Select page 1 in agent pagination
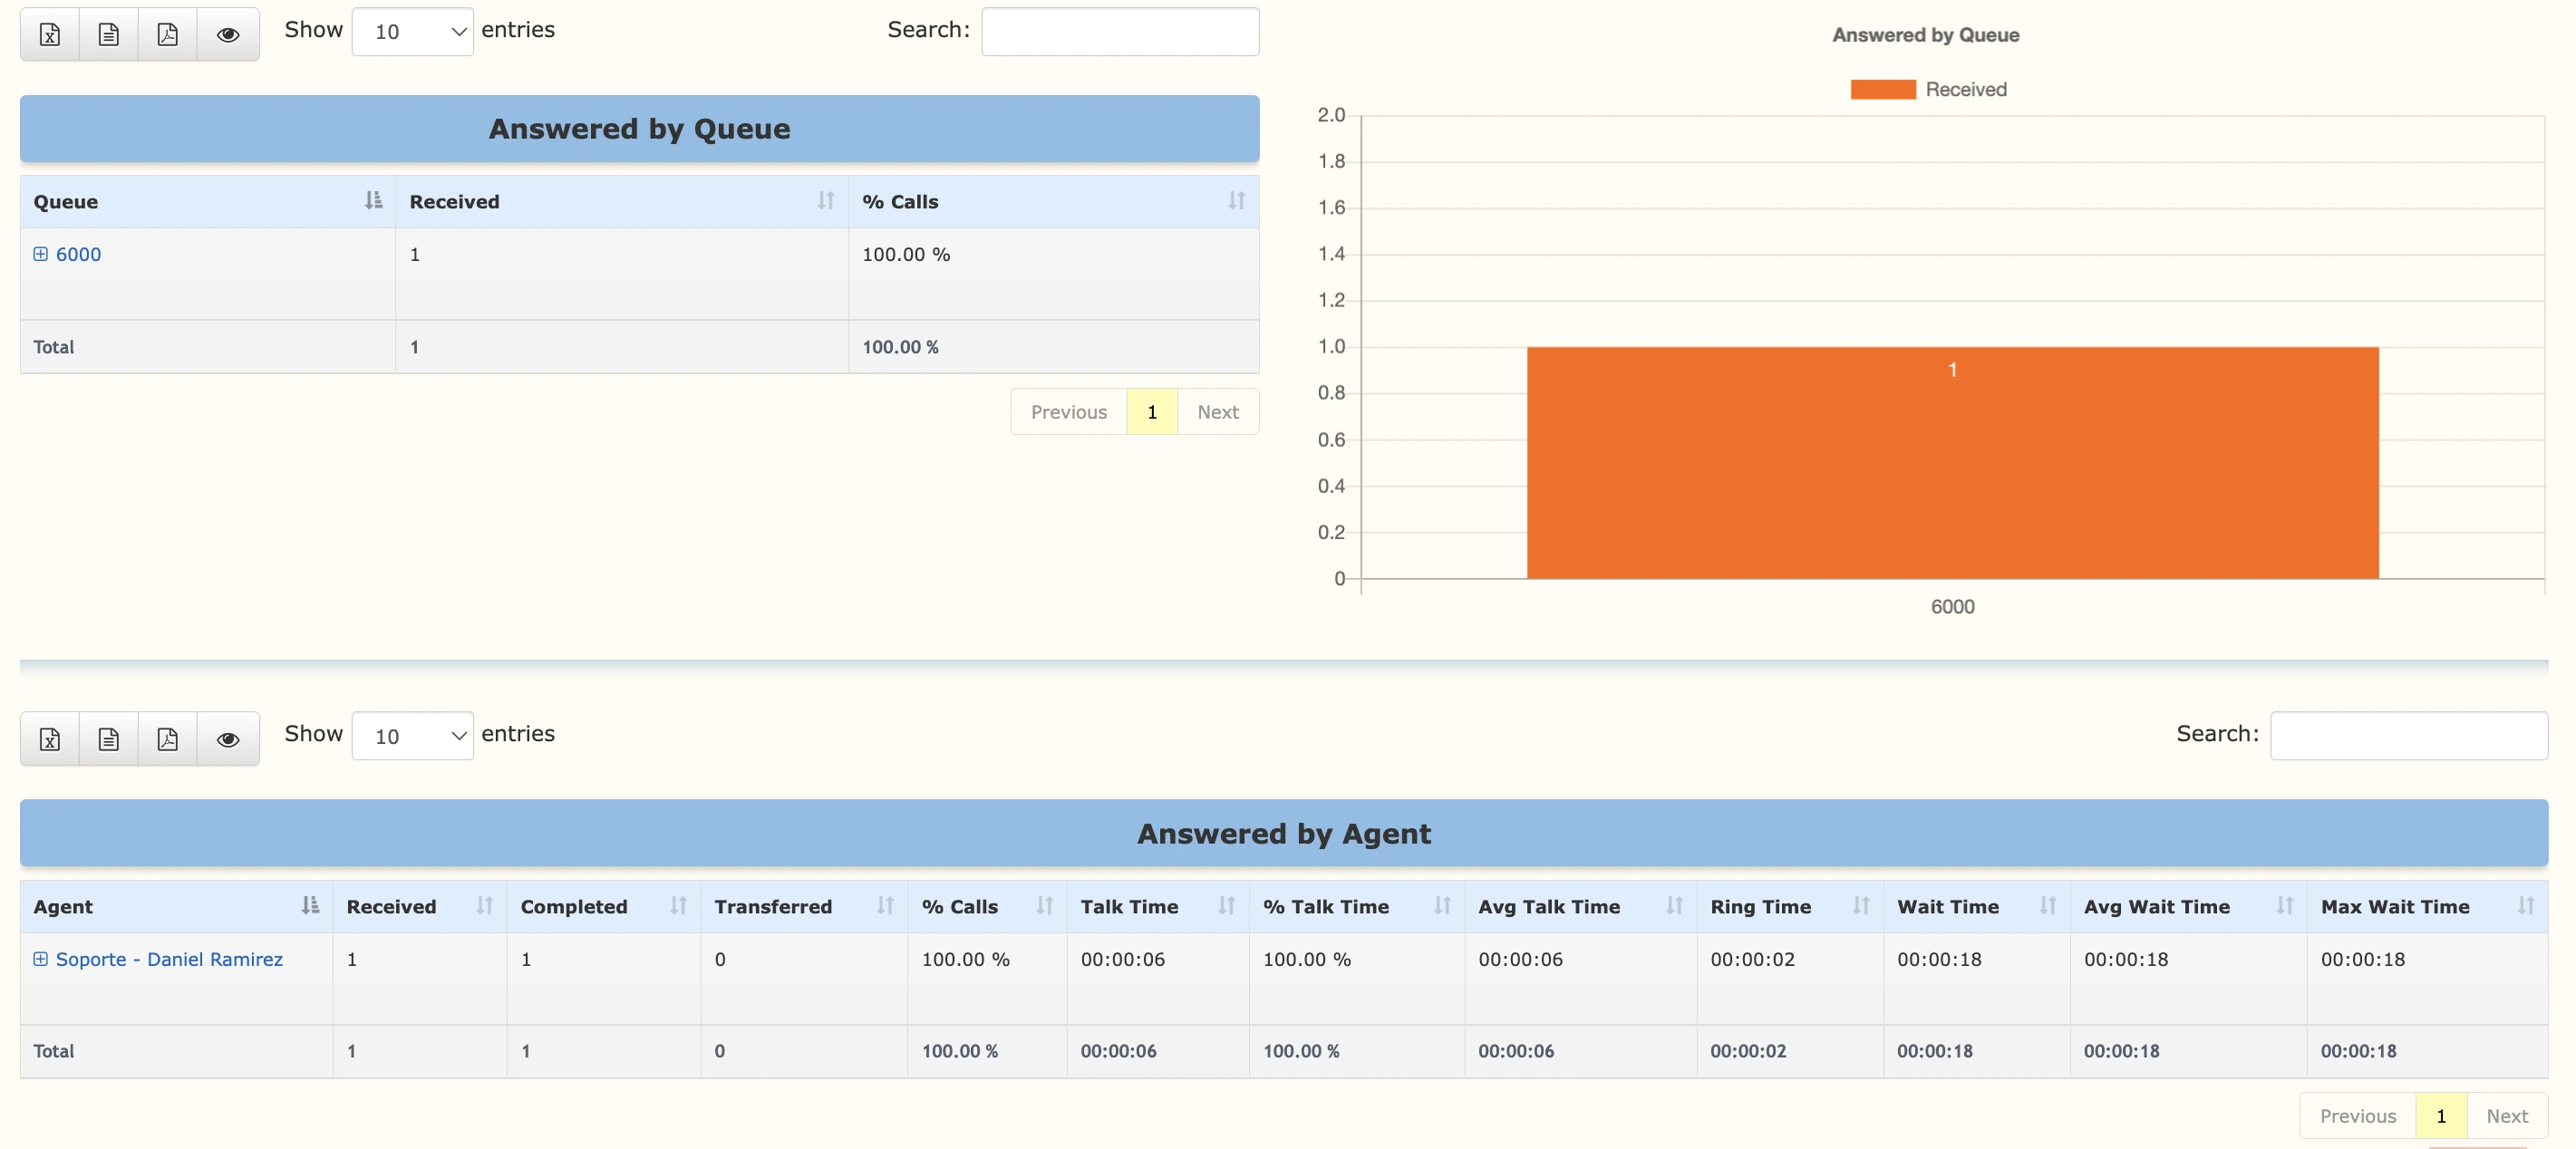2576x1149 pixels. (2440, 1115)
